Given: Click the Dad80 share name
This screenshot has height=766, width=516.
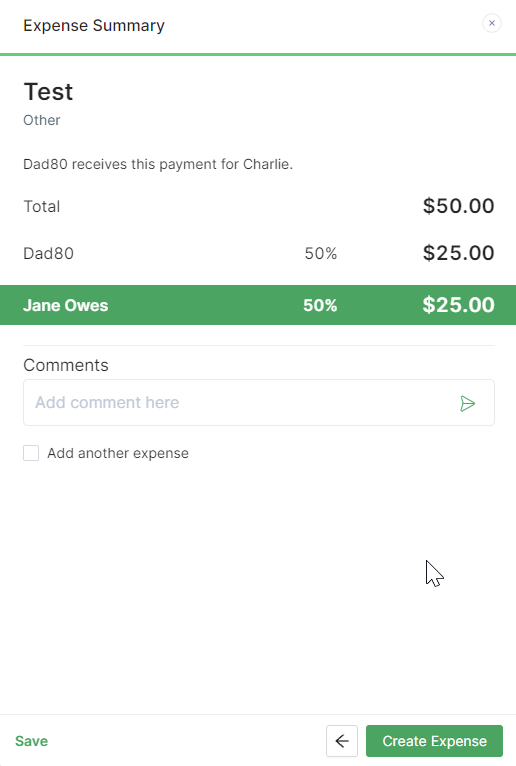Looking at the screenshot, I should [x=48, y=254].
